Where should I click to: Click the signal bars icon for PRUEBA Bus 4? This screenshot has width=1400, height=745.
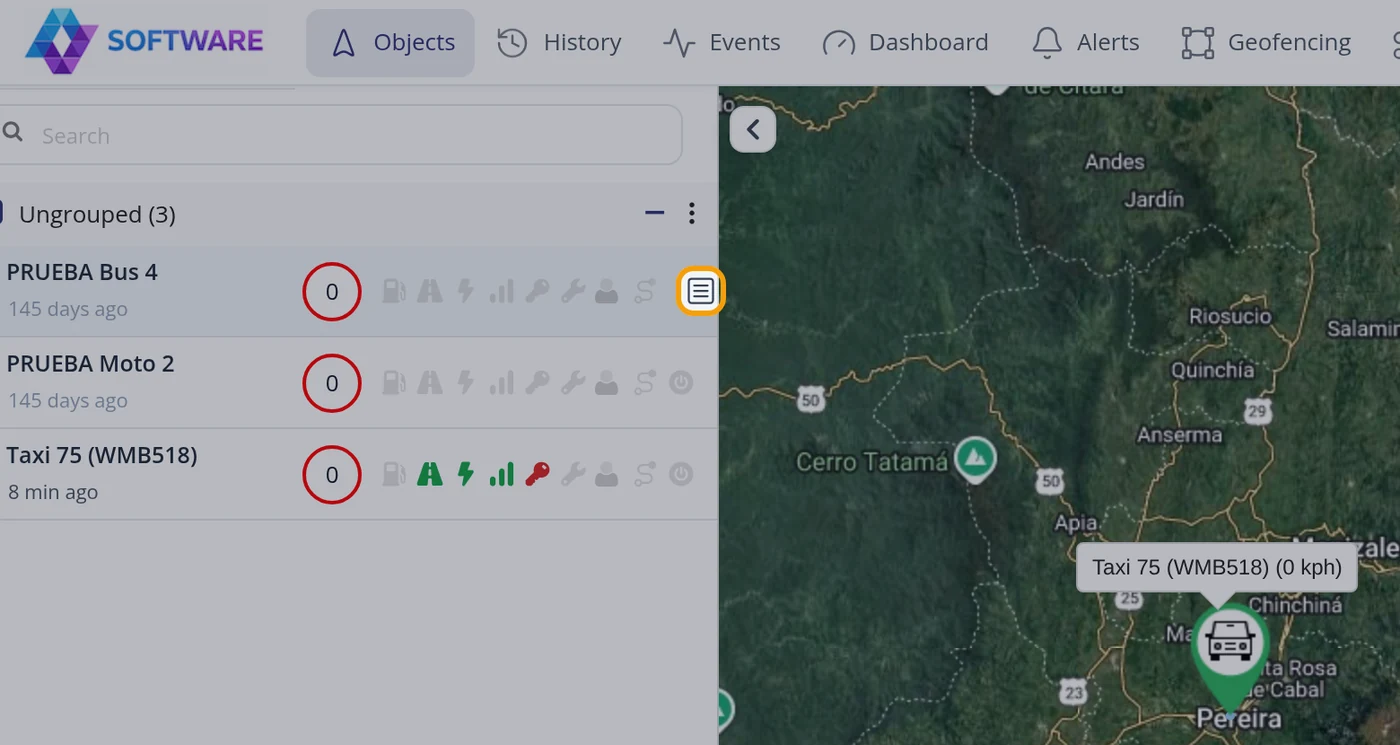click(x=501, y=291)
